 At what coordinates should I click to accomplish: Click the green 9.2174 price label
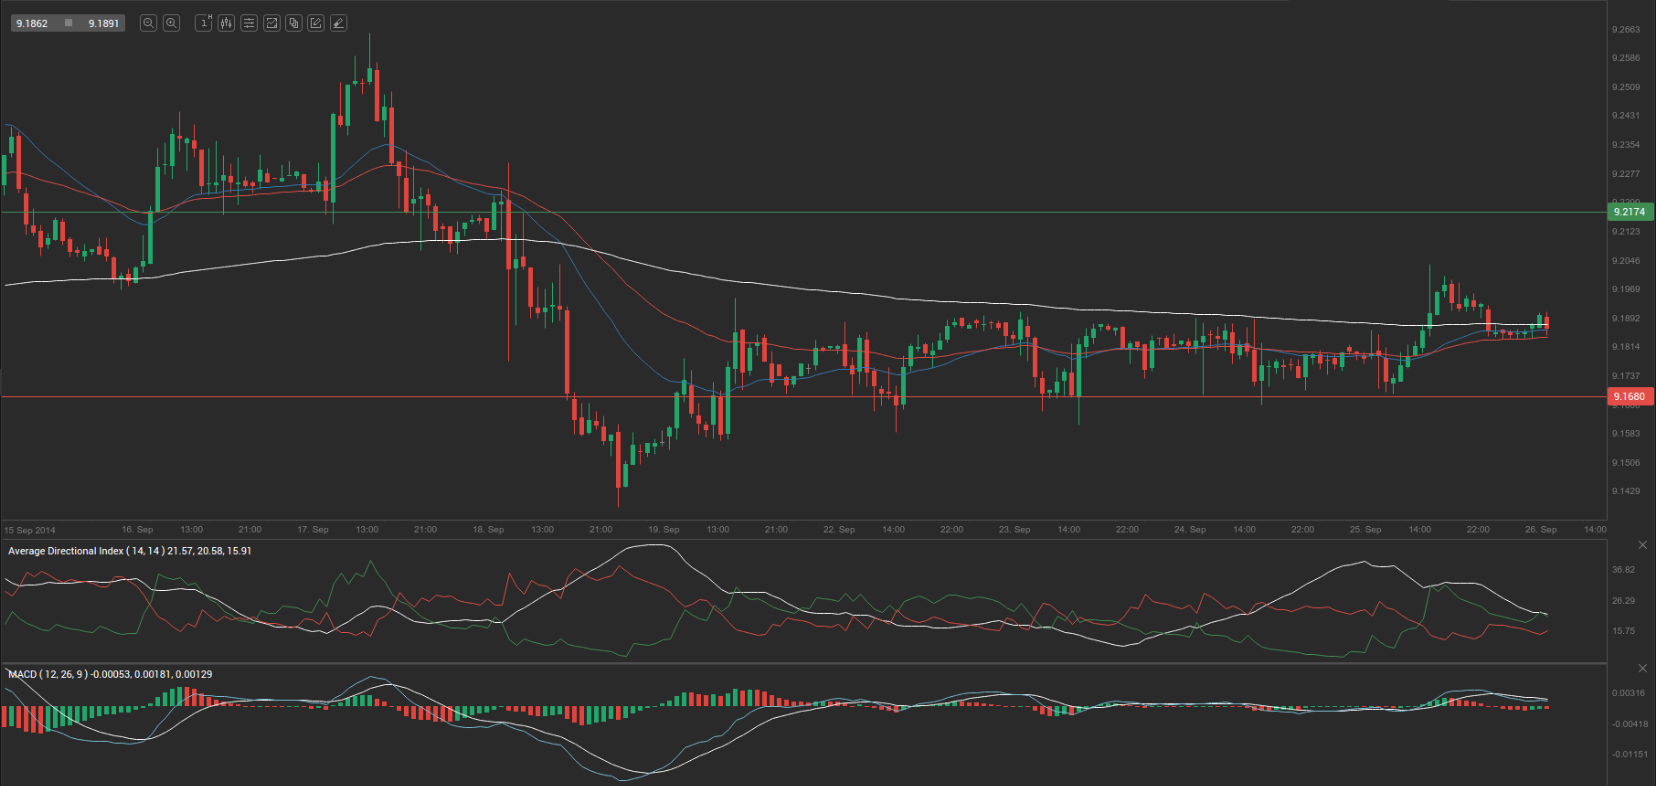(x=1629, y=212)
